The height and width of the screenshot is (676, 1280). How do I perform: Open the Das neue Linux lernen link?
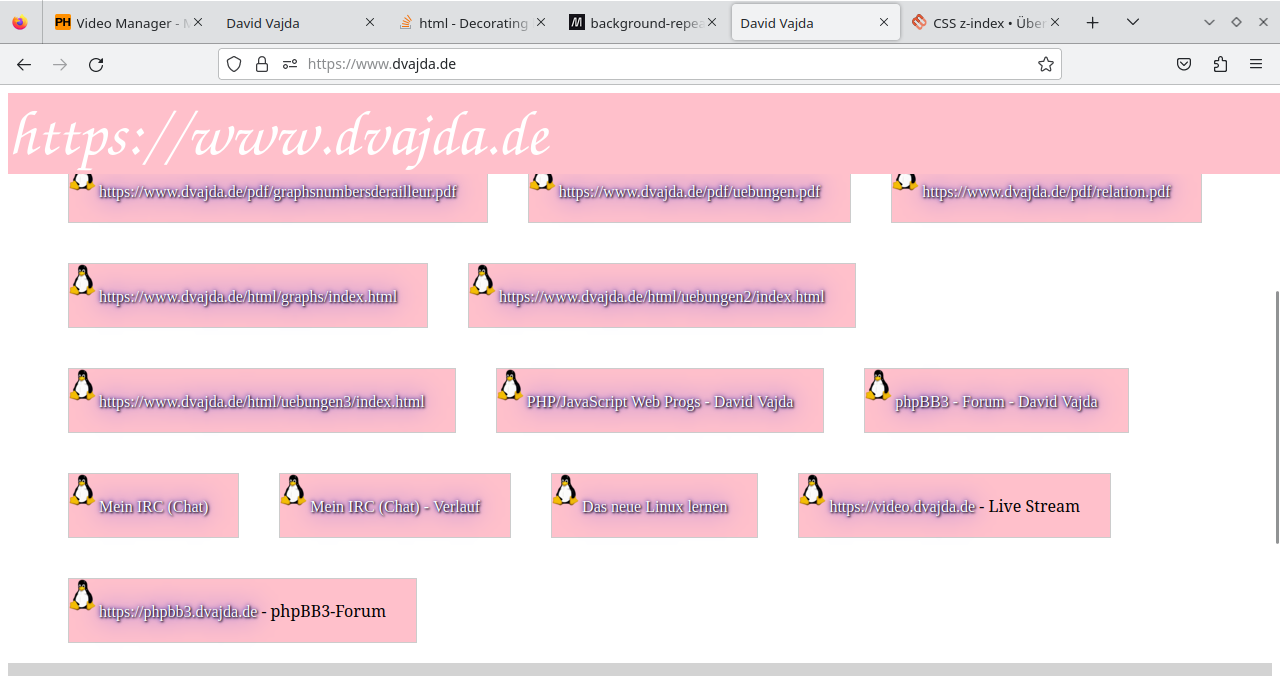654,507
